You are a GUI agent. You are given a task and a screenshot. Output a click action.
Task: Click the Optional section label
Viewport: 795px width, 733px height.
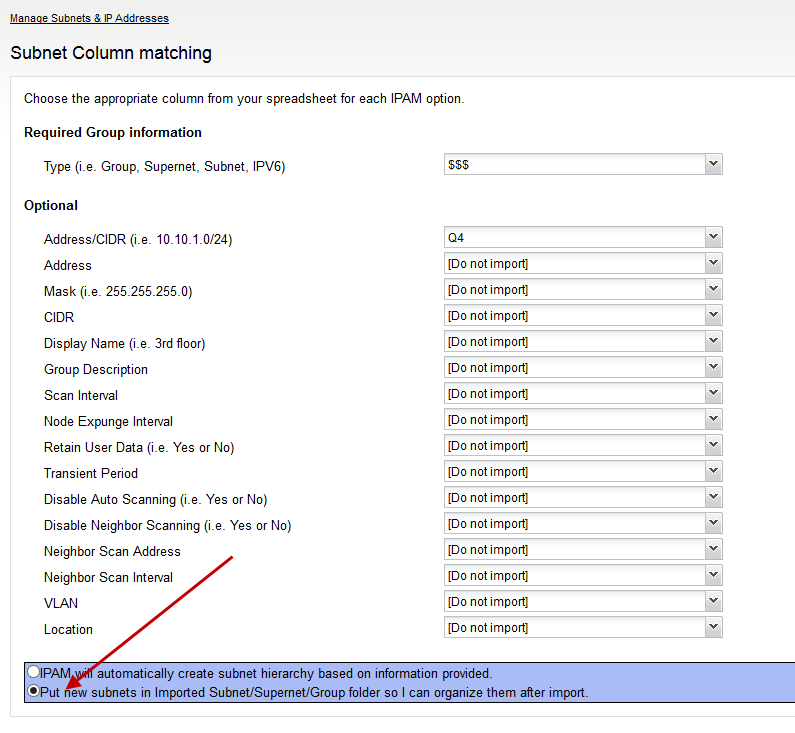point(51,205)
